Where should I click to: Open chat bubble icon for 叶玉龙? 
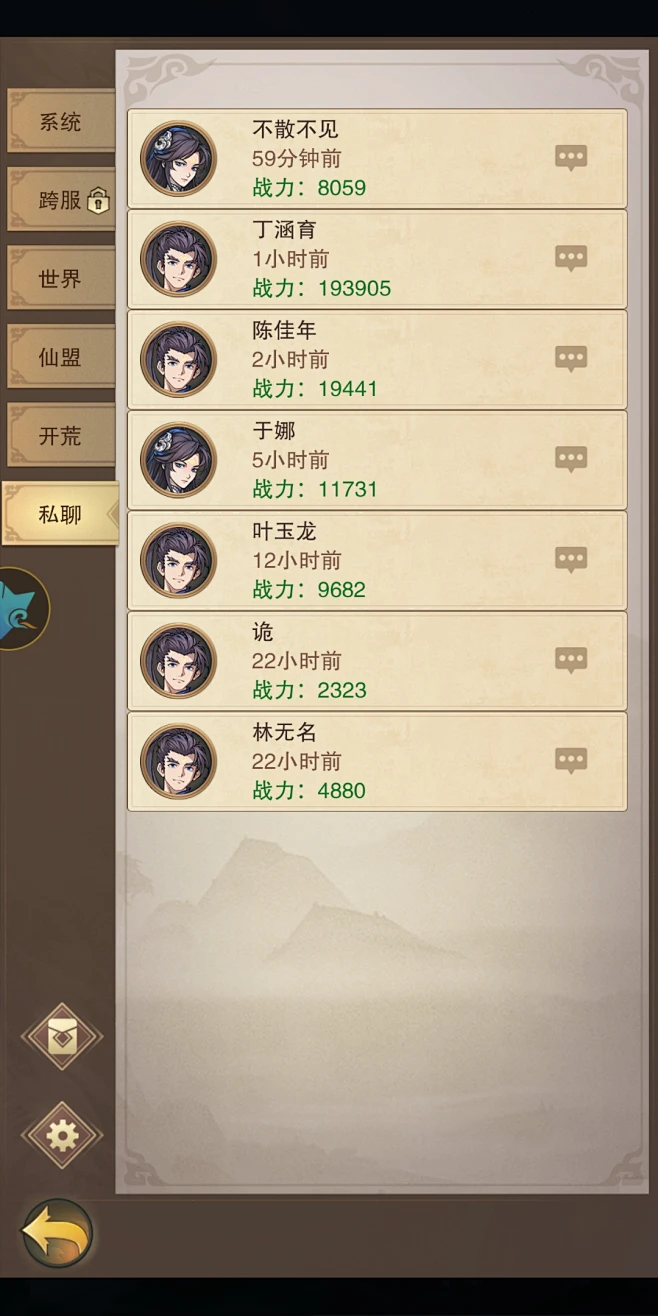[x=571, y=560]
